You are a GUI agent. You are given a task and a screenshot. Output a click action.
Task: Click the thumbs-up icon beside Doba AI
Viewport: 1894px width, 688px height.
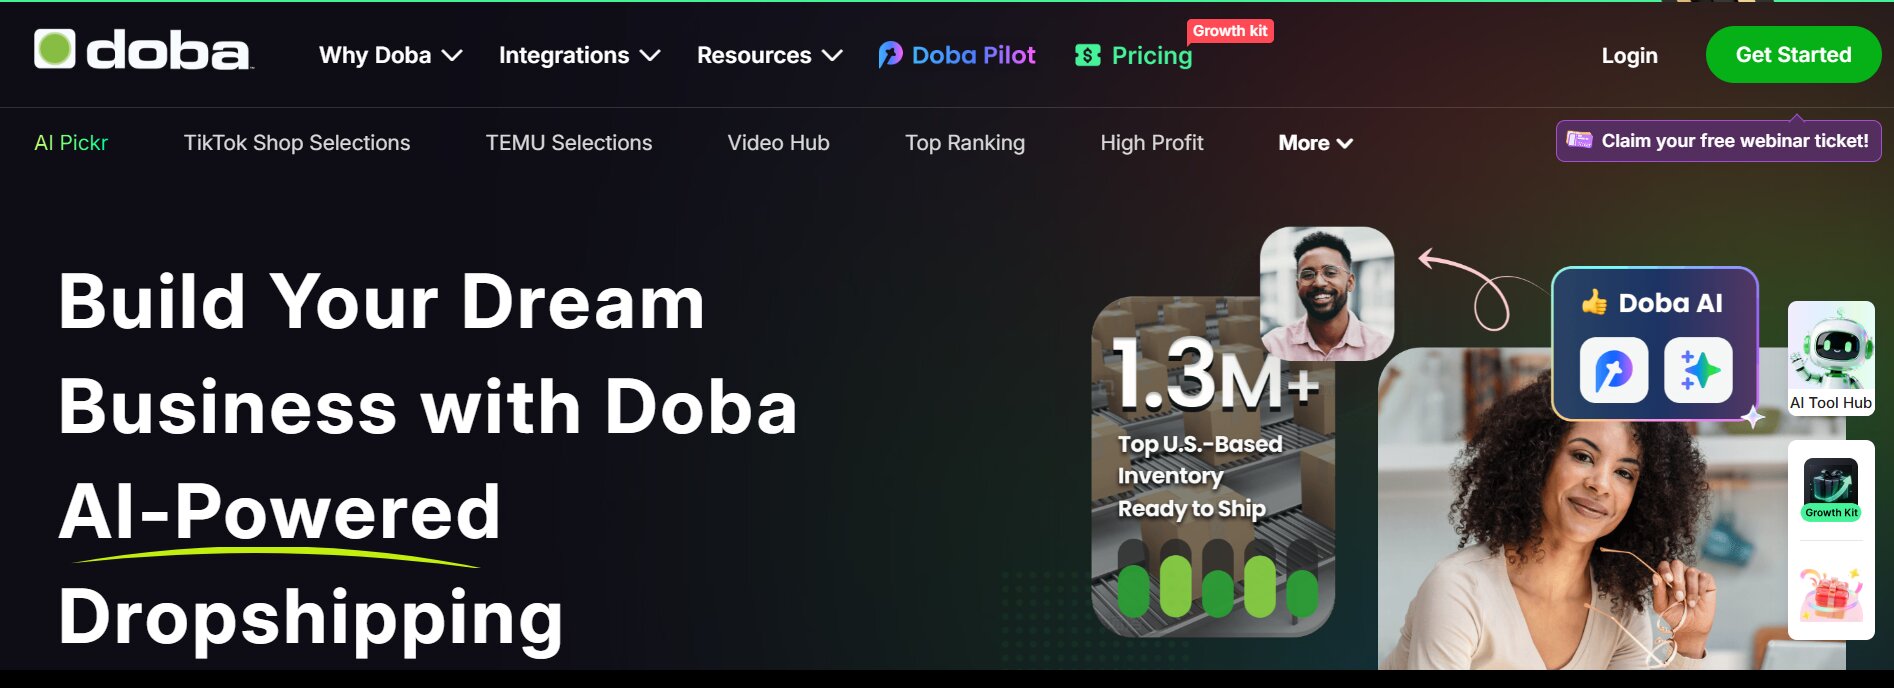click(x=1594, y=302)
